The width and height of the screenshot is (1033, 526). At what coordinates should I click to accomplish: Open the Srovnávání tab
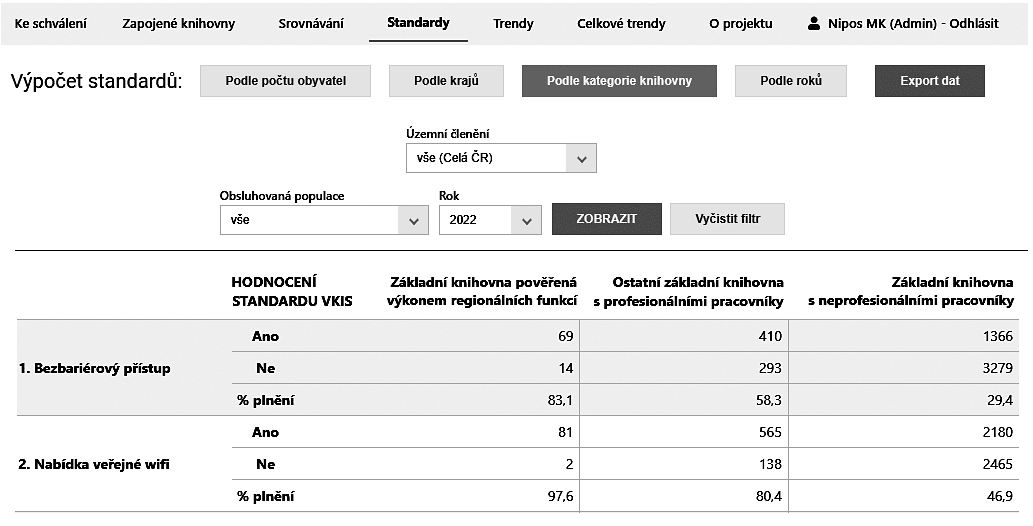pyautogui.click(x=311, y=24)
